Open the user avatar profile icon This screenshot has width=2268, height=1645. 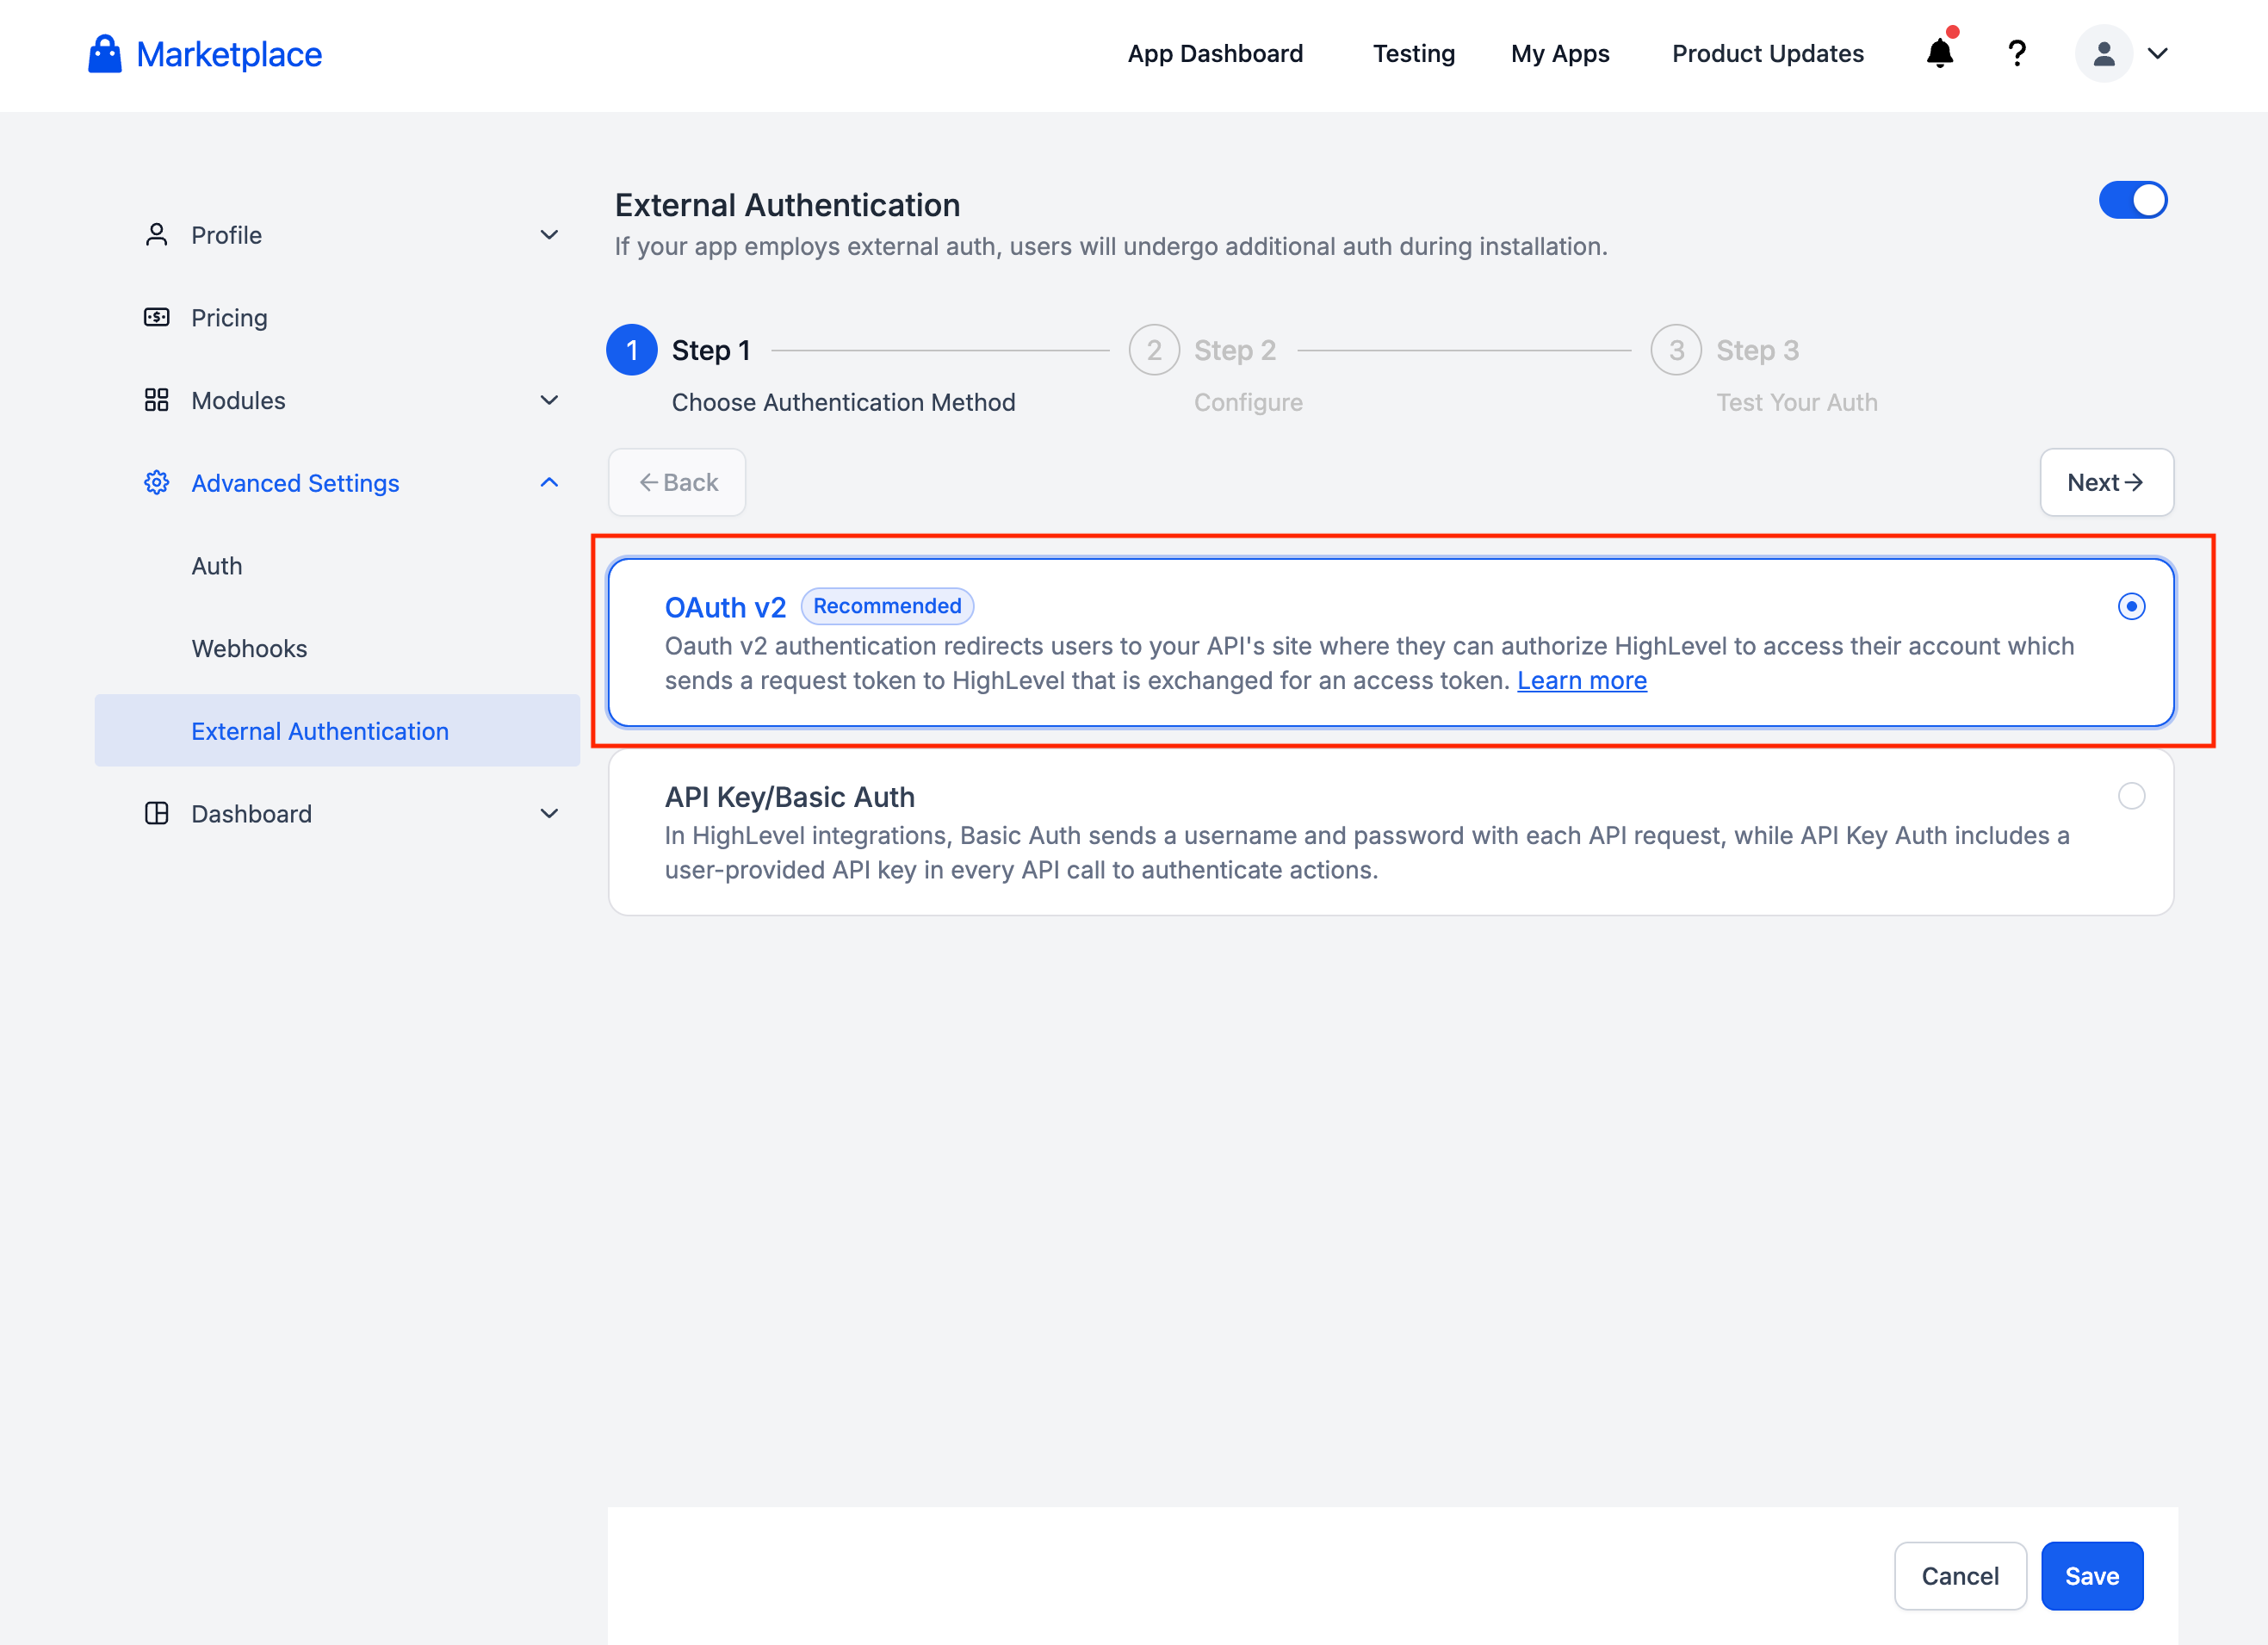pos(2103,54)
